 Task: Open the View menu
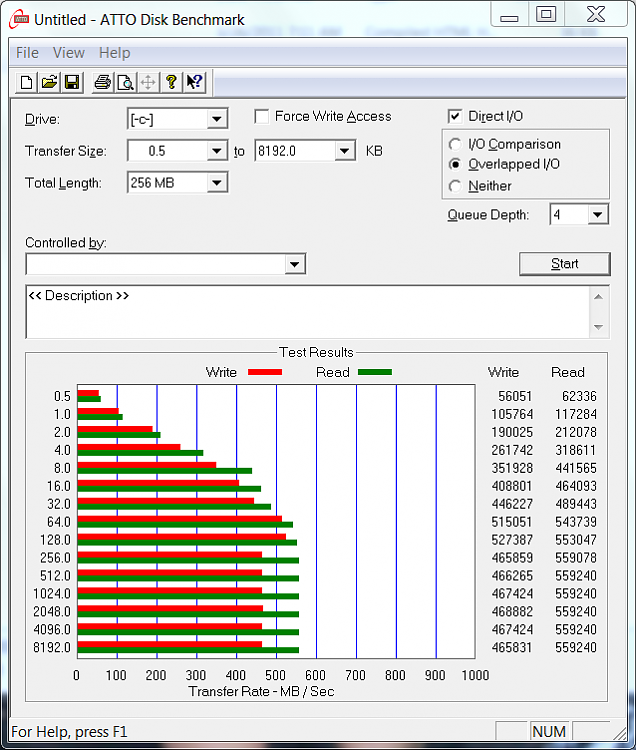pos(68,53)
